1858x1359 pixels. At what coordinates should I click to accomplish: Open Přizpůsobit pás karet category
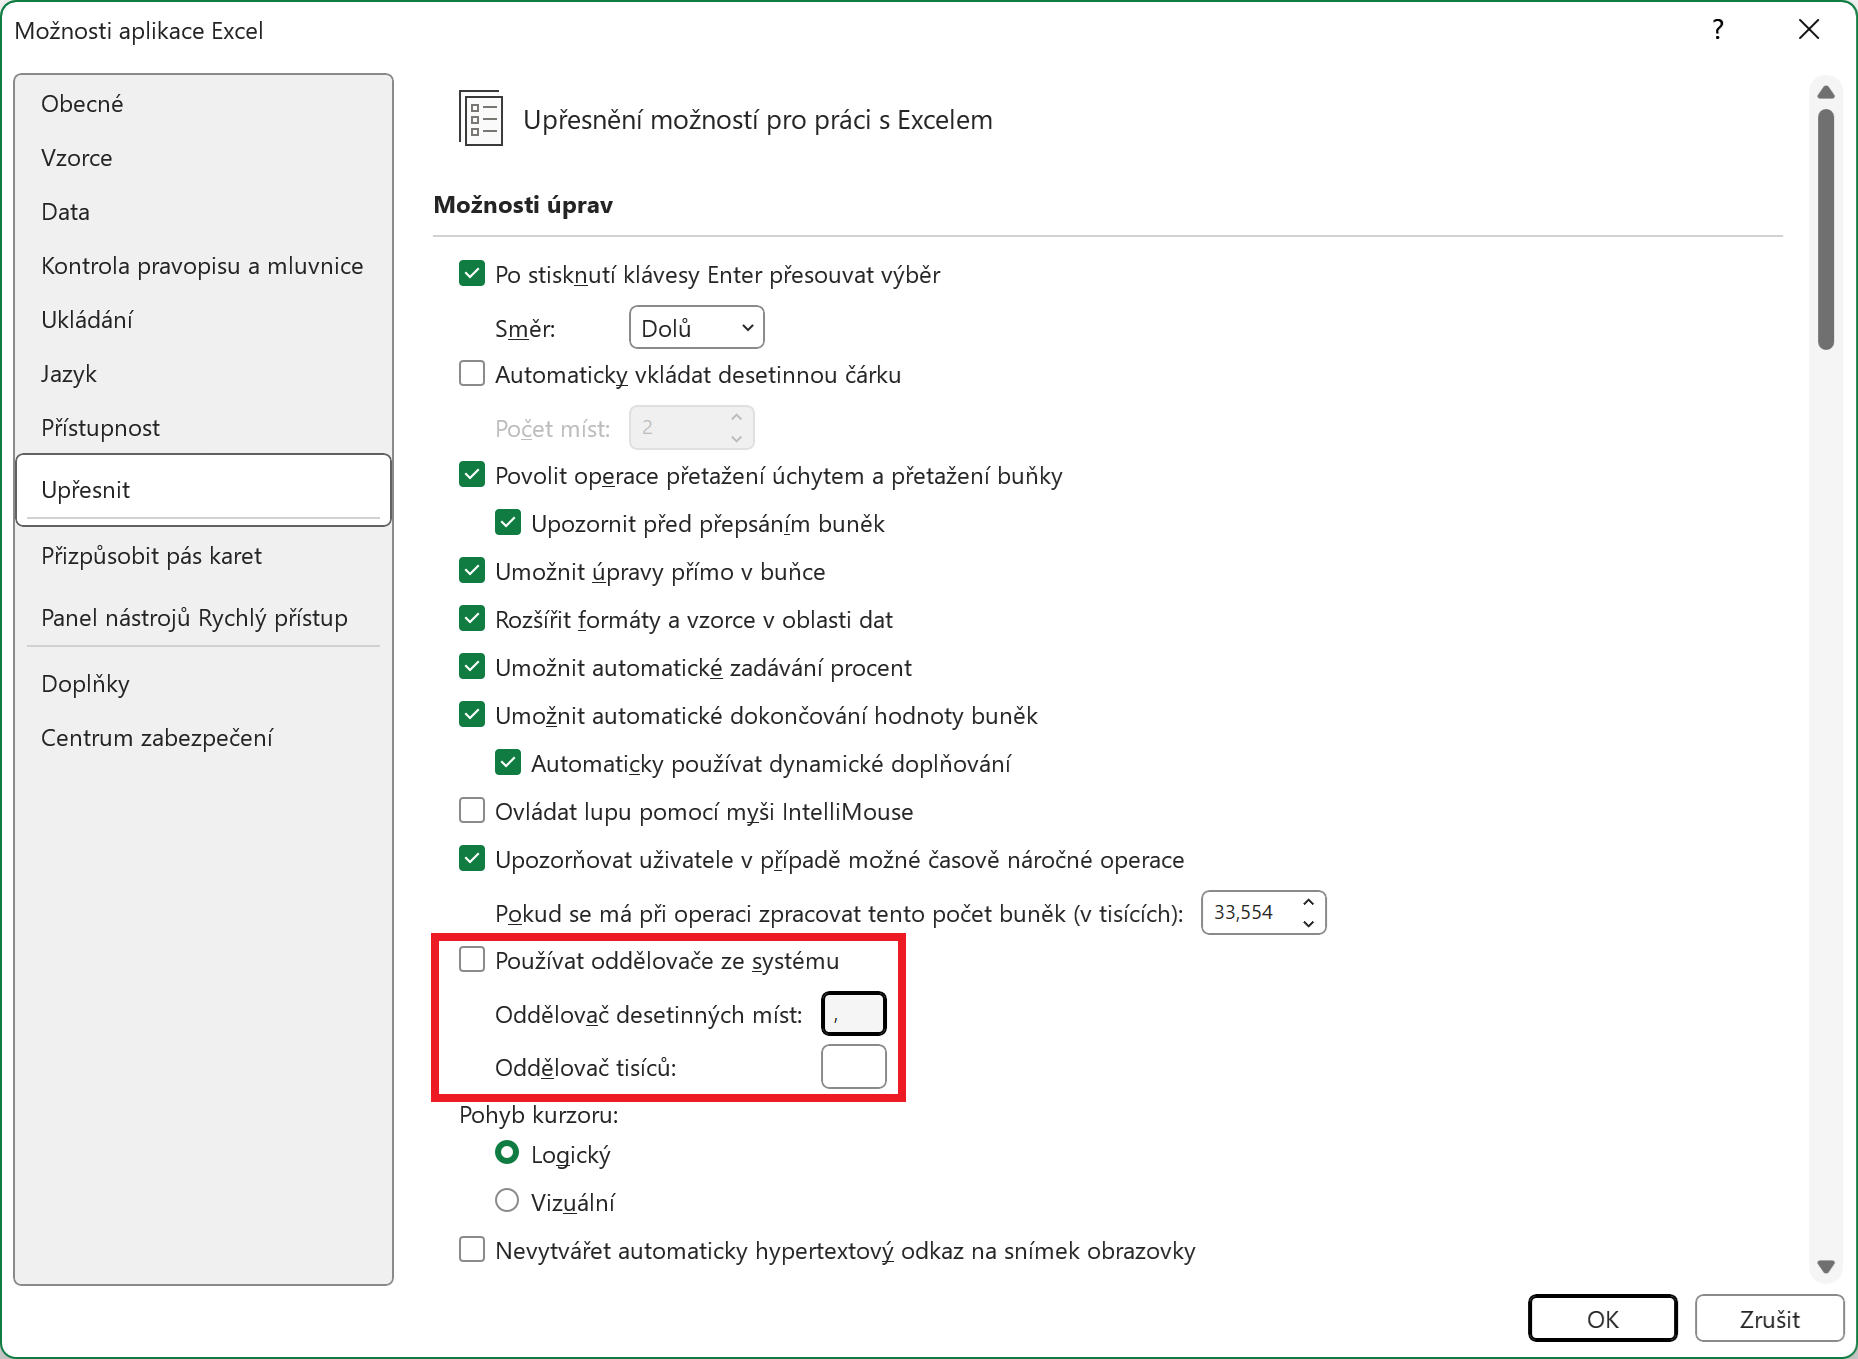tap(204, 556)
